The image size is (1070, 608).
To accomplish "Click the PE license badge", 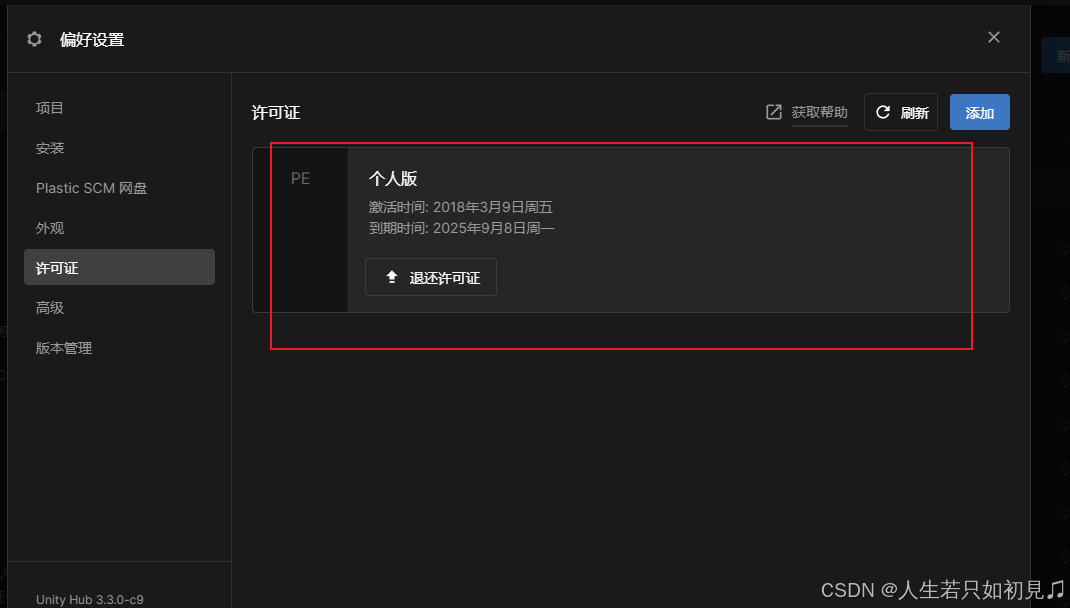I will pos(300,230).
